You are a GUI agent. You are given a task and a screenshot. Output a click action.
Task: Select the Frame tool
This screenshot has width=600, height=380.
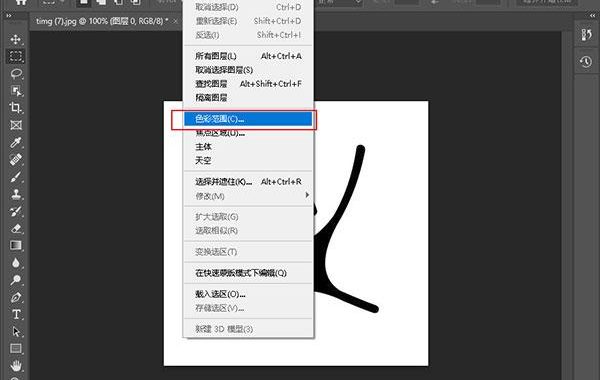pyautogui.click(x=16, y=125)
